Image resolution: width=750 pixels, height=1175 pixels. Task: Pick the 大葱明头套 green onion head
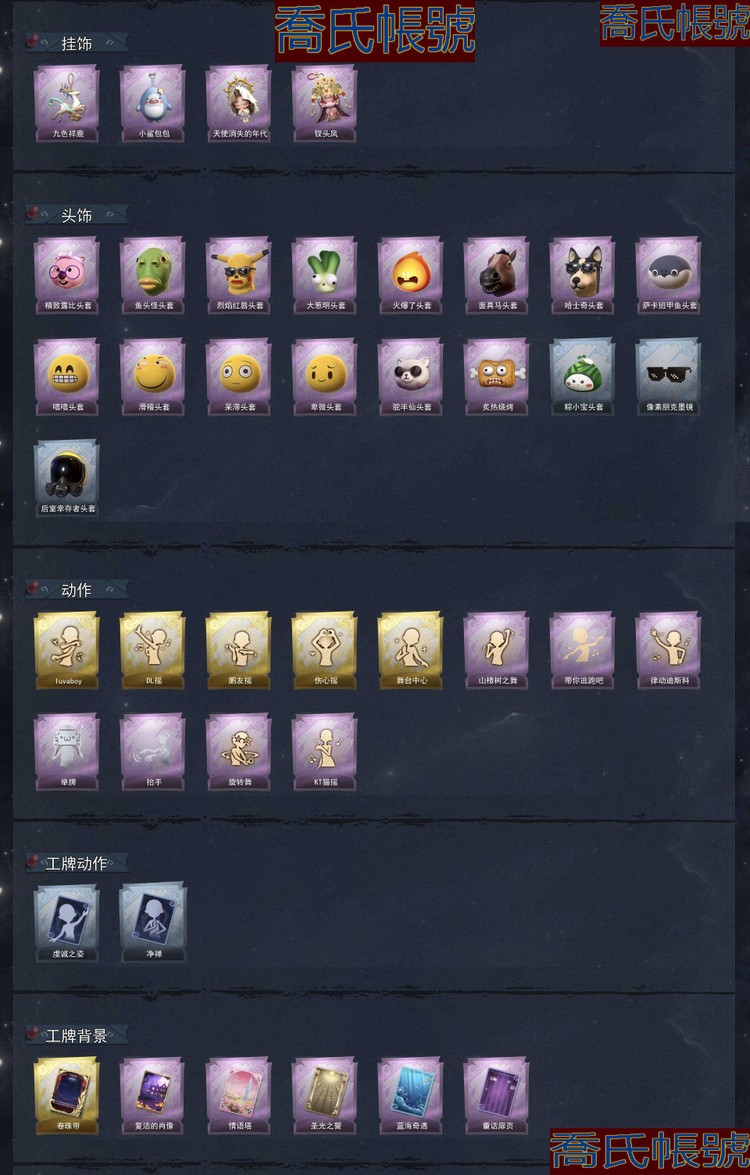coord(325,275)
